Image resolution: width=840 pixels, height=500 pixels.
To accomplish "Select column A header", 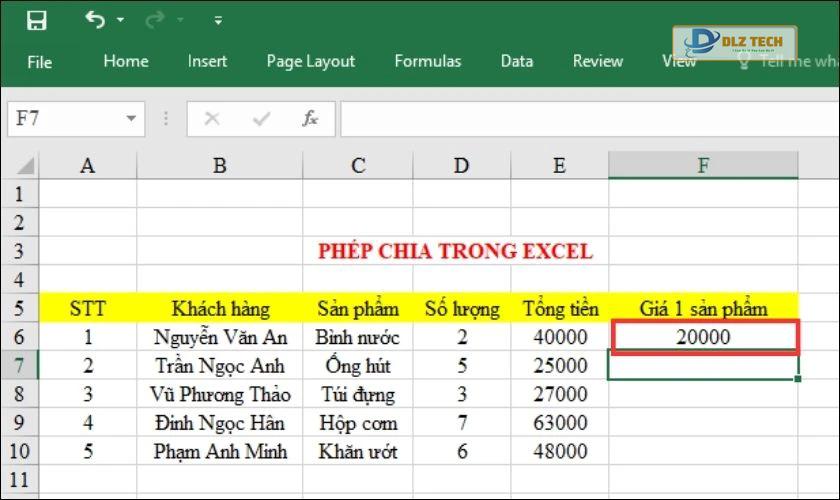I will [x=87, y=165].
